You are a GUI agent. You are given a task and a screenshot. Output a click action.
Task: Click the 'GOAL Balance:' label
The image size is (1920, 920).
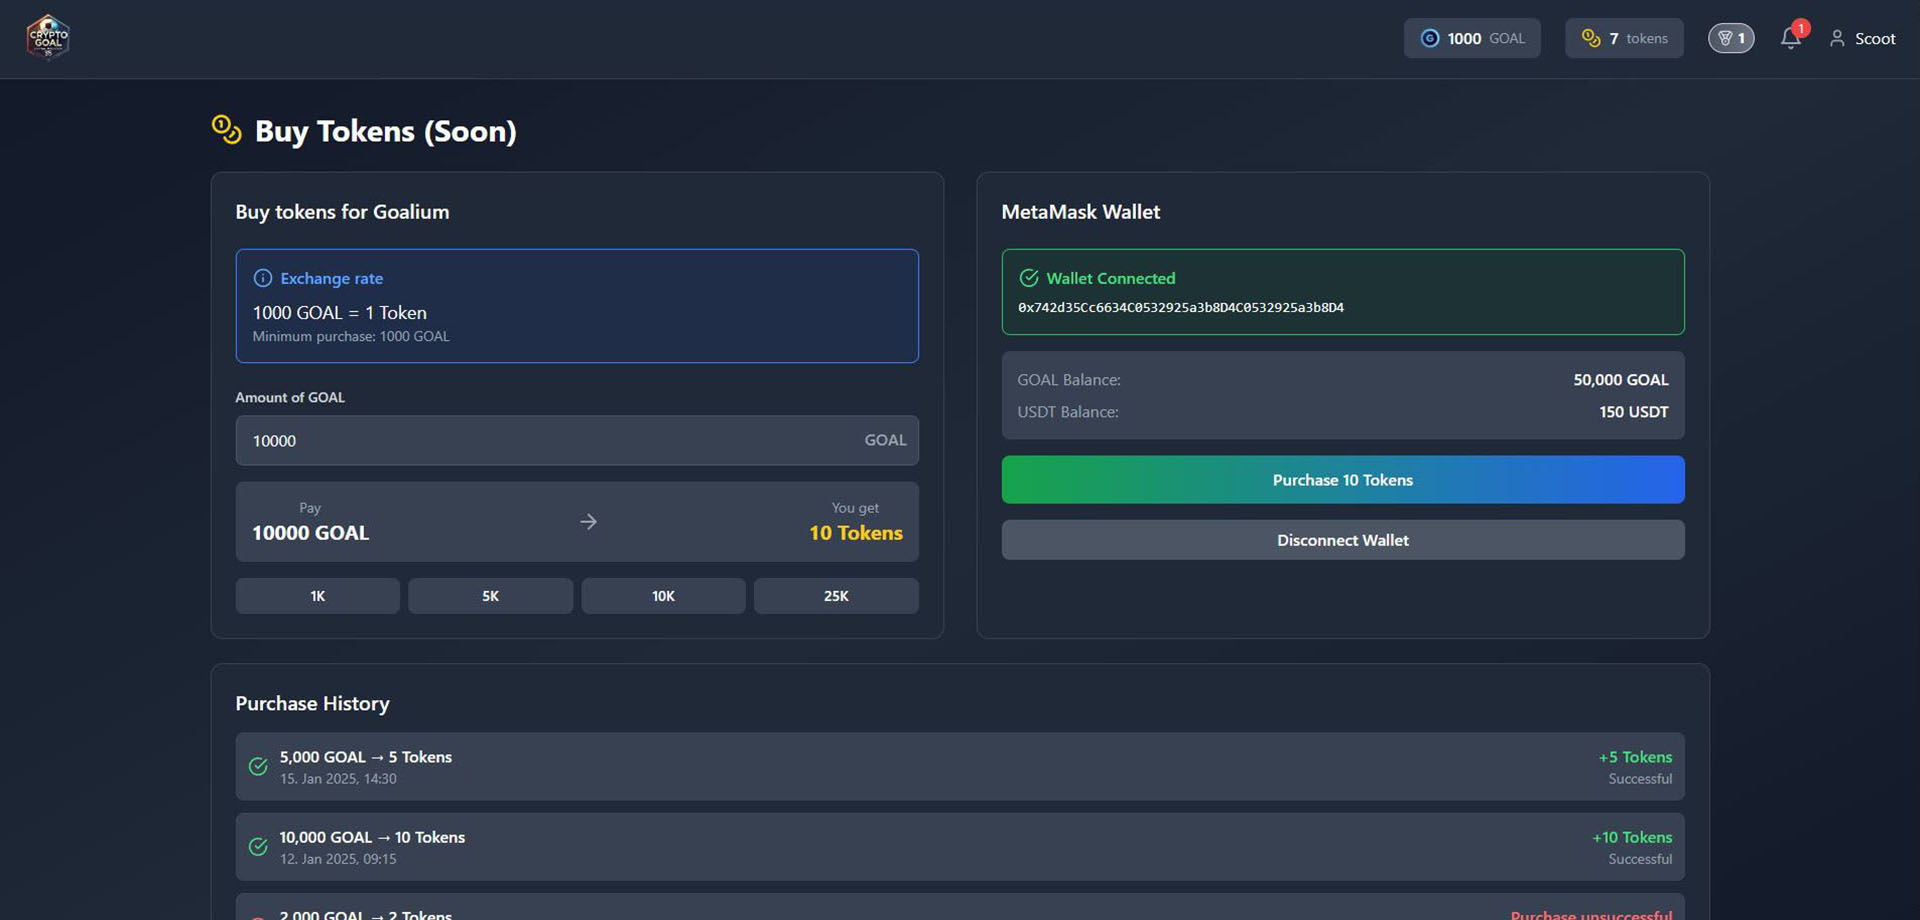tap(1069, 380)
